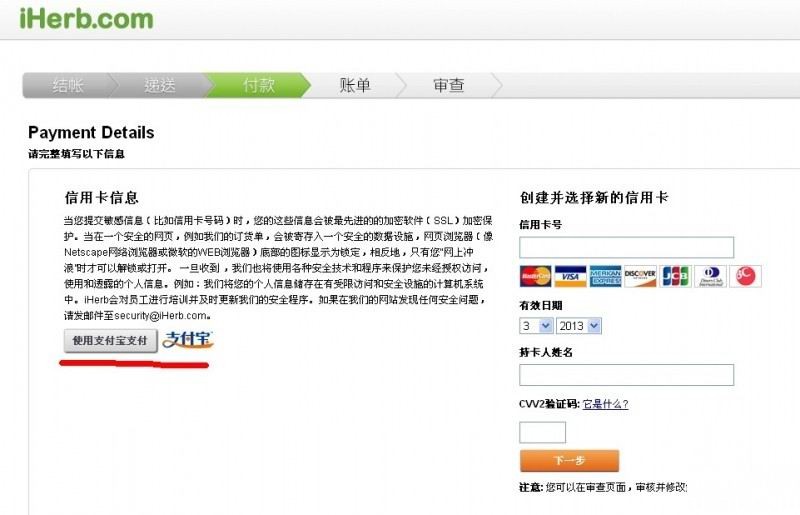
Task: Open the expiration month dropdown
Action: [x=536, y=326]
